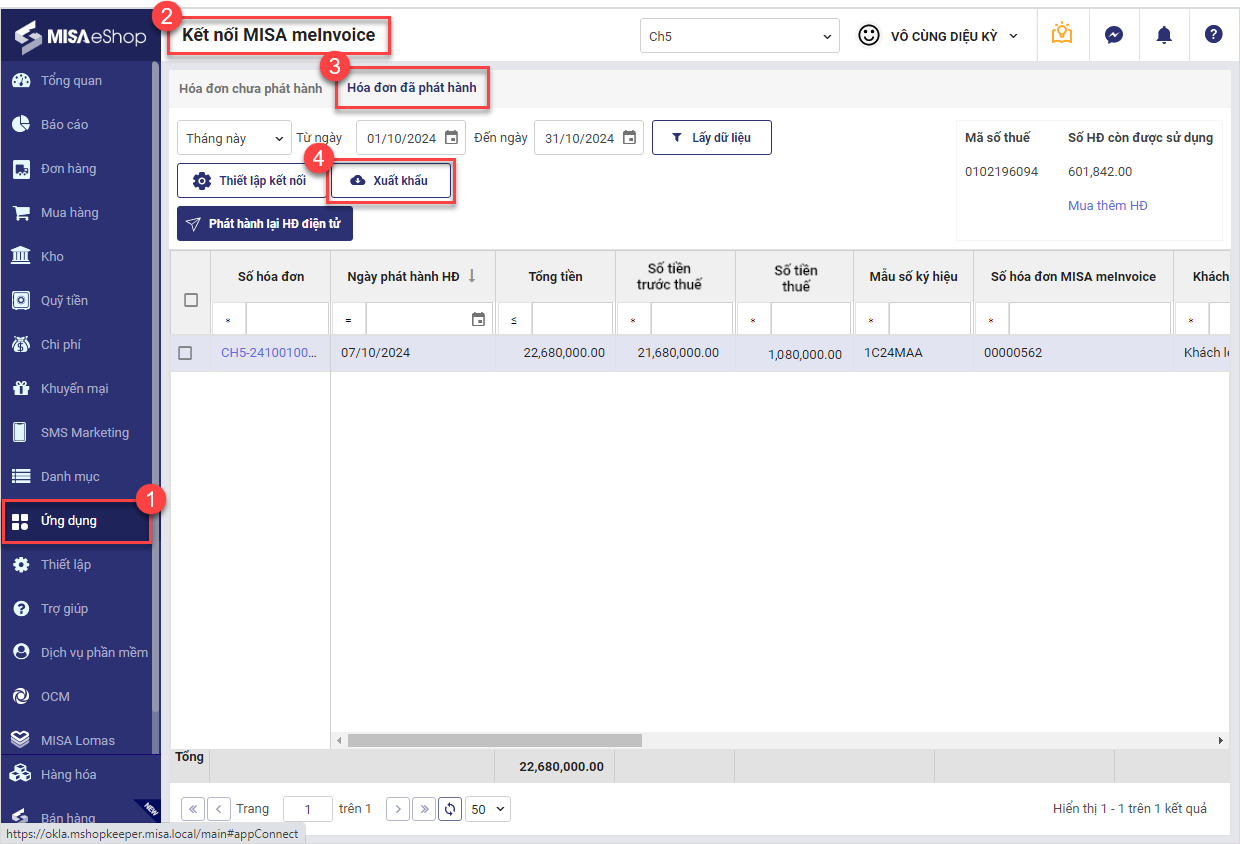Screen dimensions: 1240x844
Task: Click the horizontal scrollbar of the invoice table
Action: (494, 741)
